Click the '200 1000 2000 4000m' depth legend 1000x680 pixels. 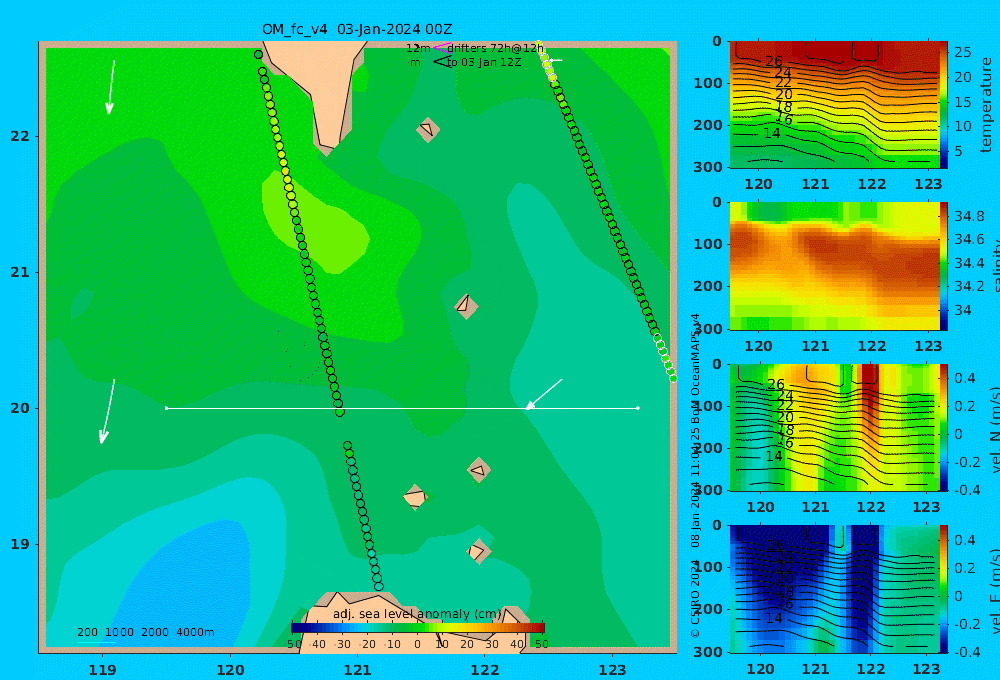146,632
